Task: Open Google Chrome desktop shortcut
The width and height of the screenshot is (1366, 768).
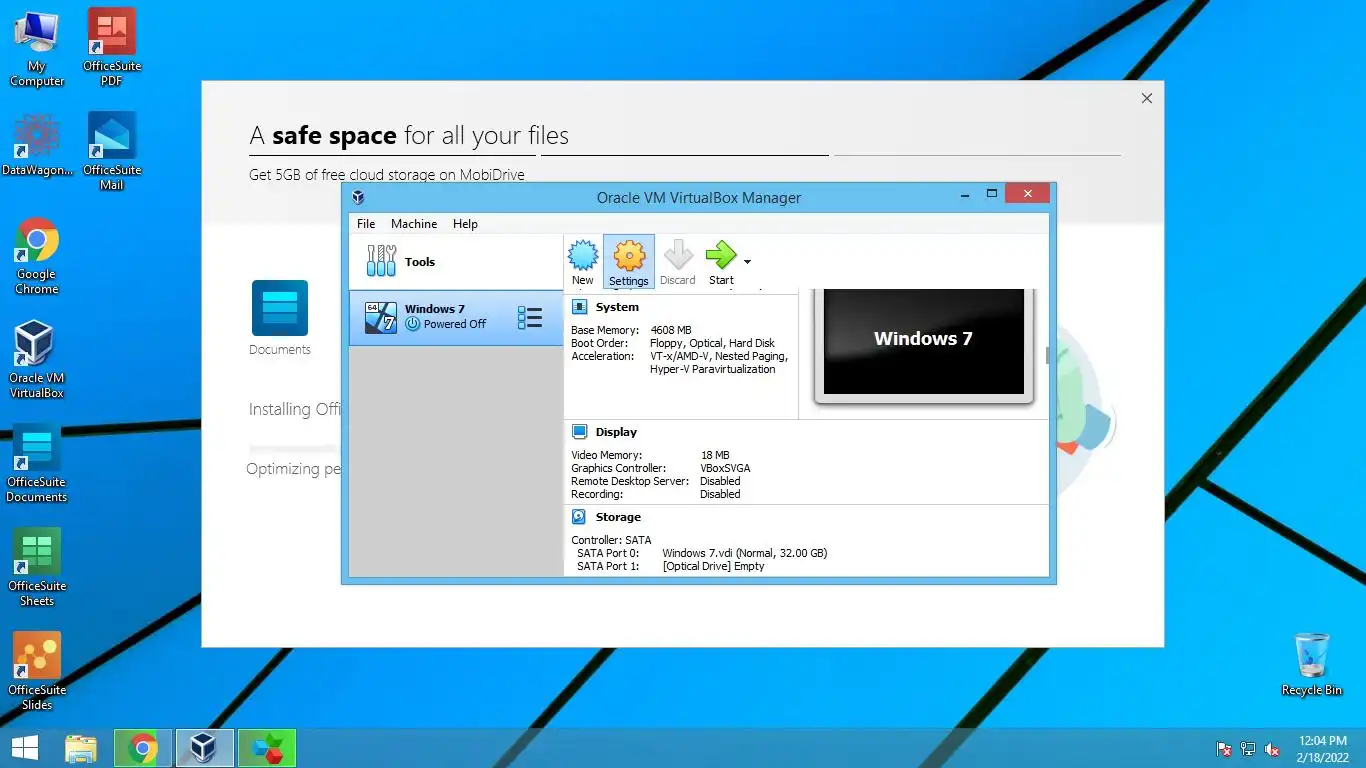Action: tap(37, 256)
